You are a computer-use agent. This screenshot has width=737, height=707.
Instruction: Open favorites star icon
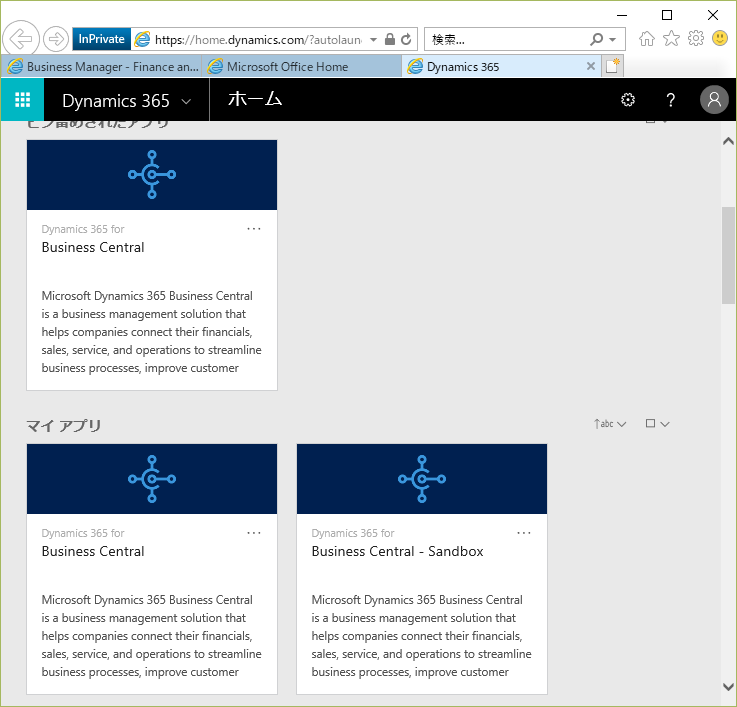pyautogui.click(x=671, y=39)
